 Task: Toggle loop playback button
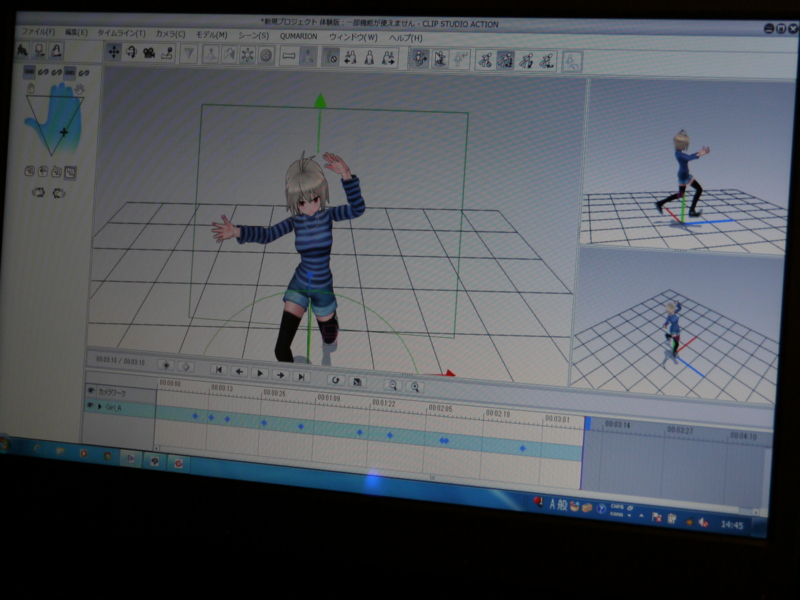[x=335, y=380]
